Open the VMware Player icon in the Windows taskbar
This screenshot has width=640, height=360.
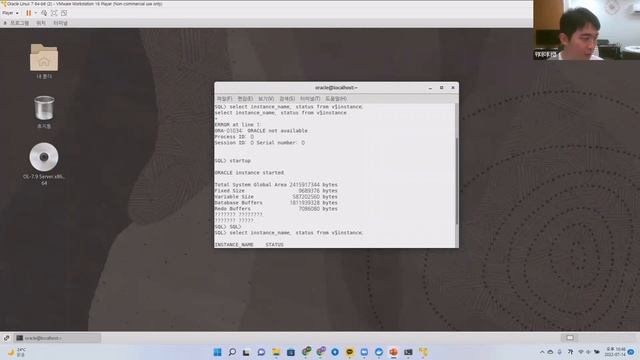(423, 352)
